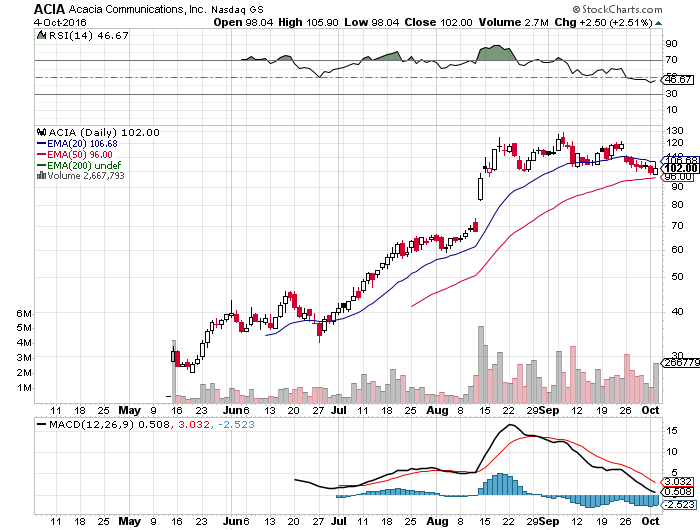This screenshot has width=700, height=530.
Task: Select the black MACD line swatch in legend
Action: tap(42, 424)
